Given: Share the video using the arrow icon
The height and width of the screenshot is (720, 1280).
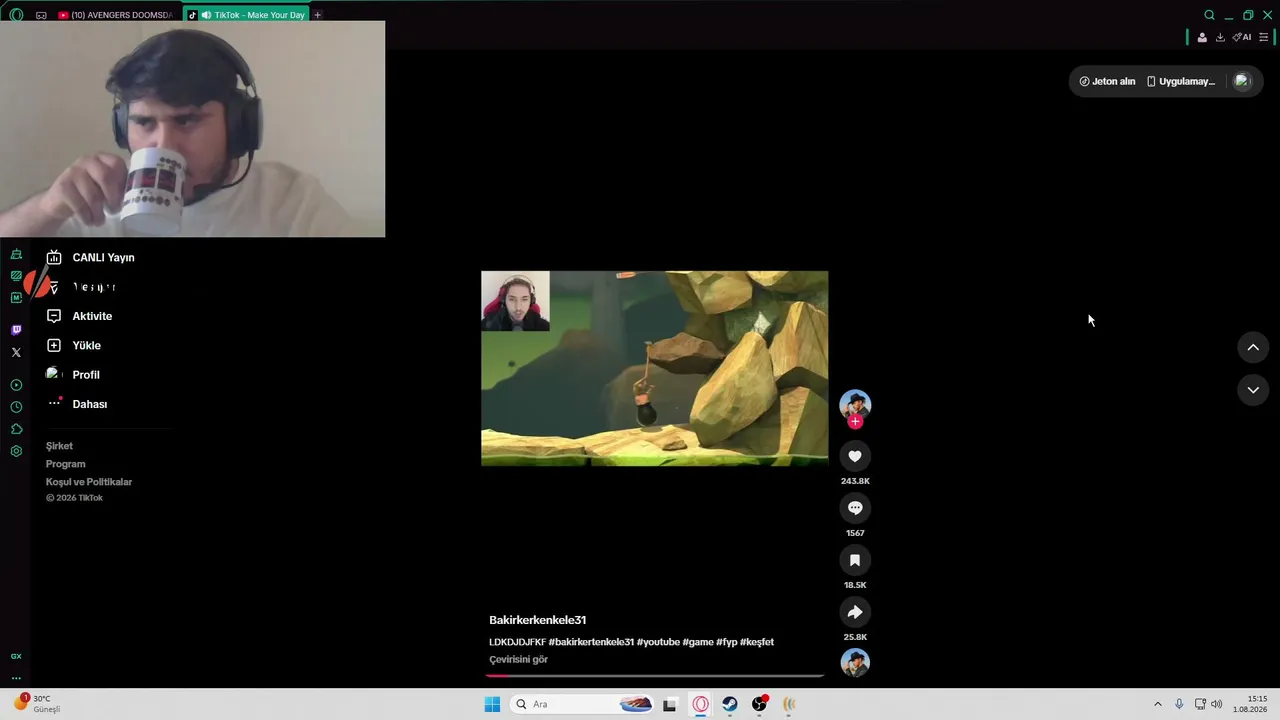Looking at the screenshot, I should point(855,612).
